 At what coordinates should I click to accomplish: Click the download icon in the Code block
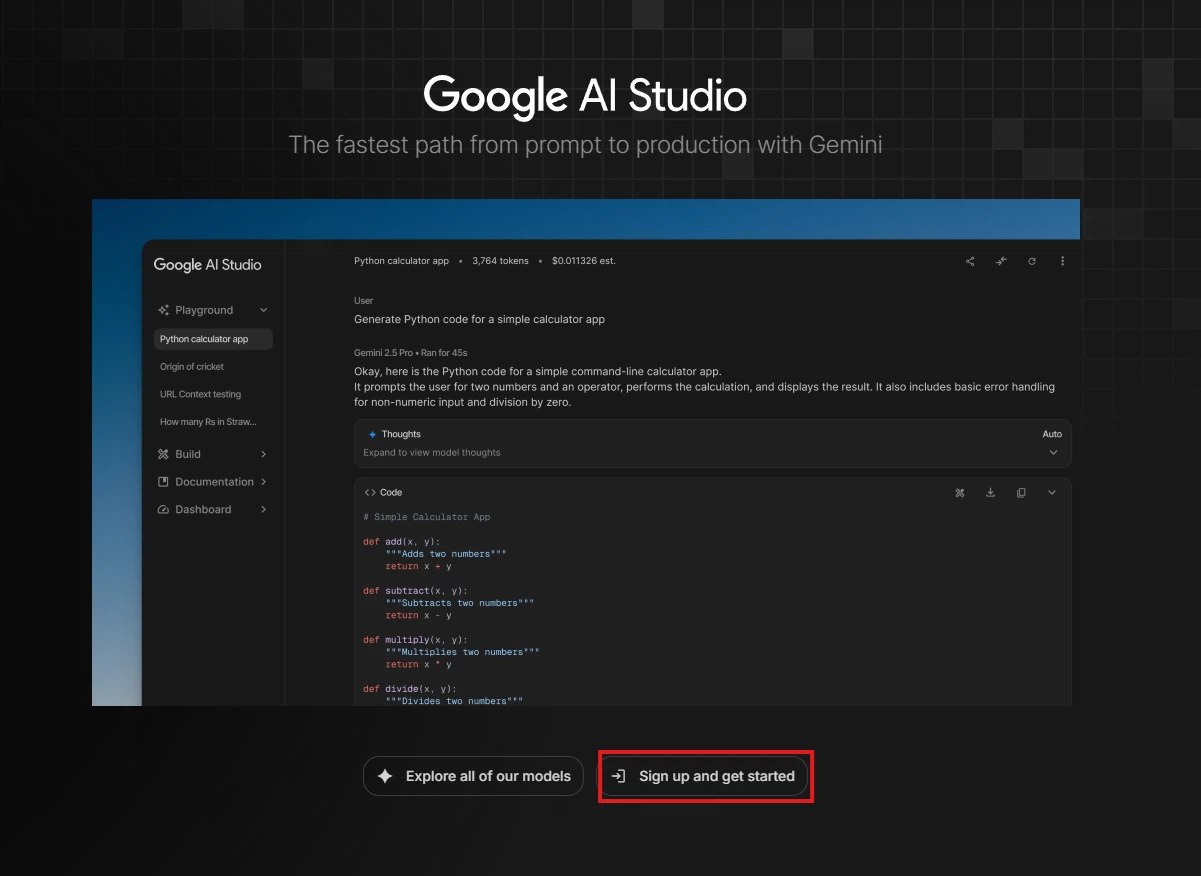(x=990, y=492)
